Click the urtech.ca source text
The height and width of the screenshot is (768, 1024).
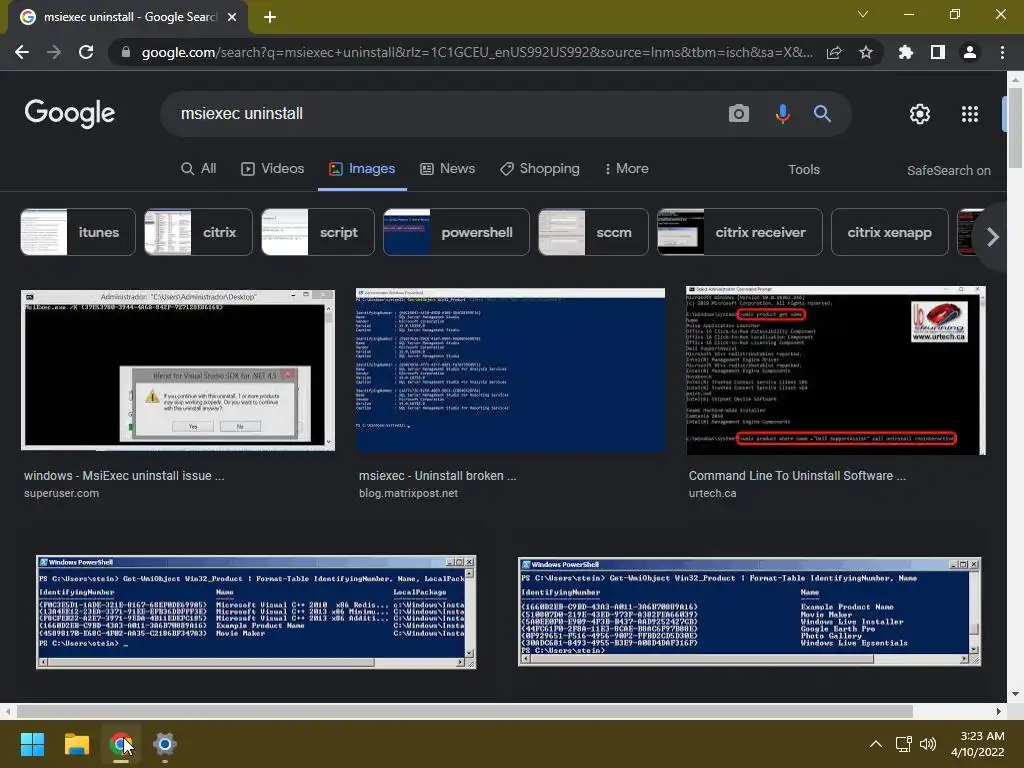click(712, 494)
